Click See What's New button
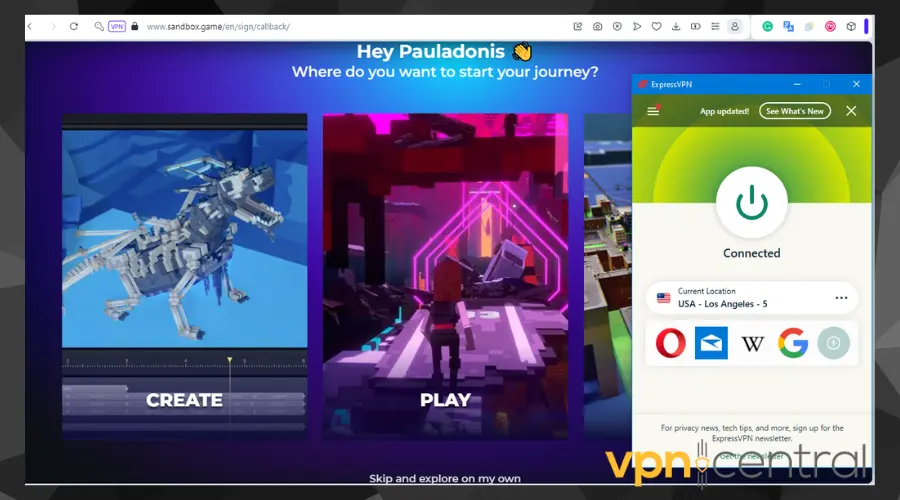Viewport: 900px width, 500px height. 795,111
